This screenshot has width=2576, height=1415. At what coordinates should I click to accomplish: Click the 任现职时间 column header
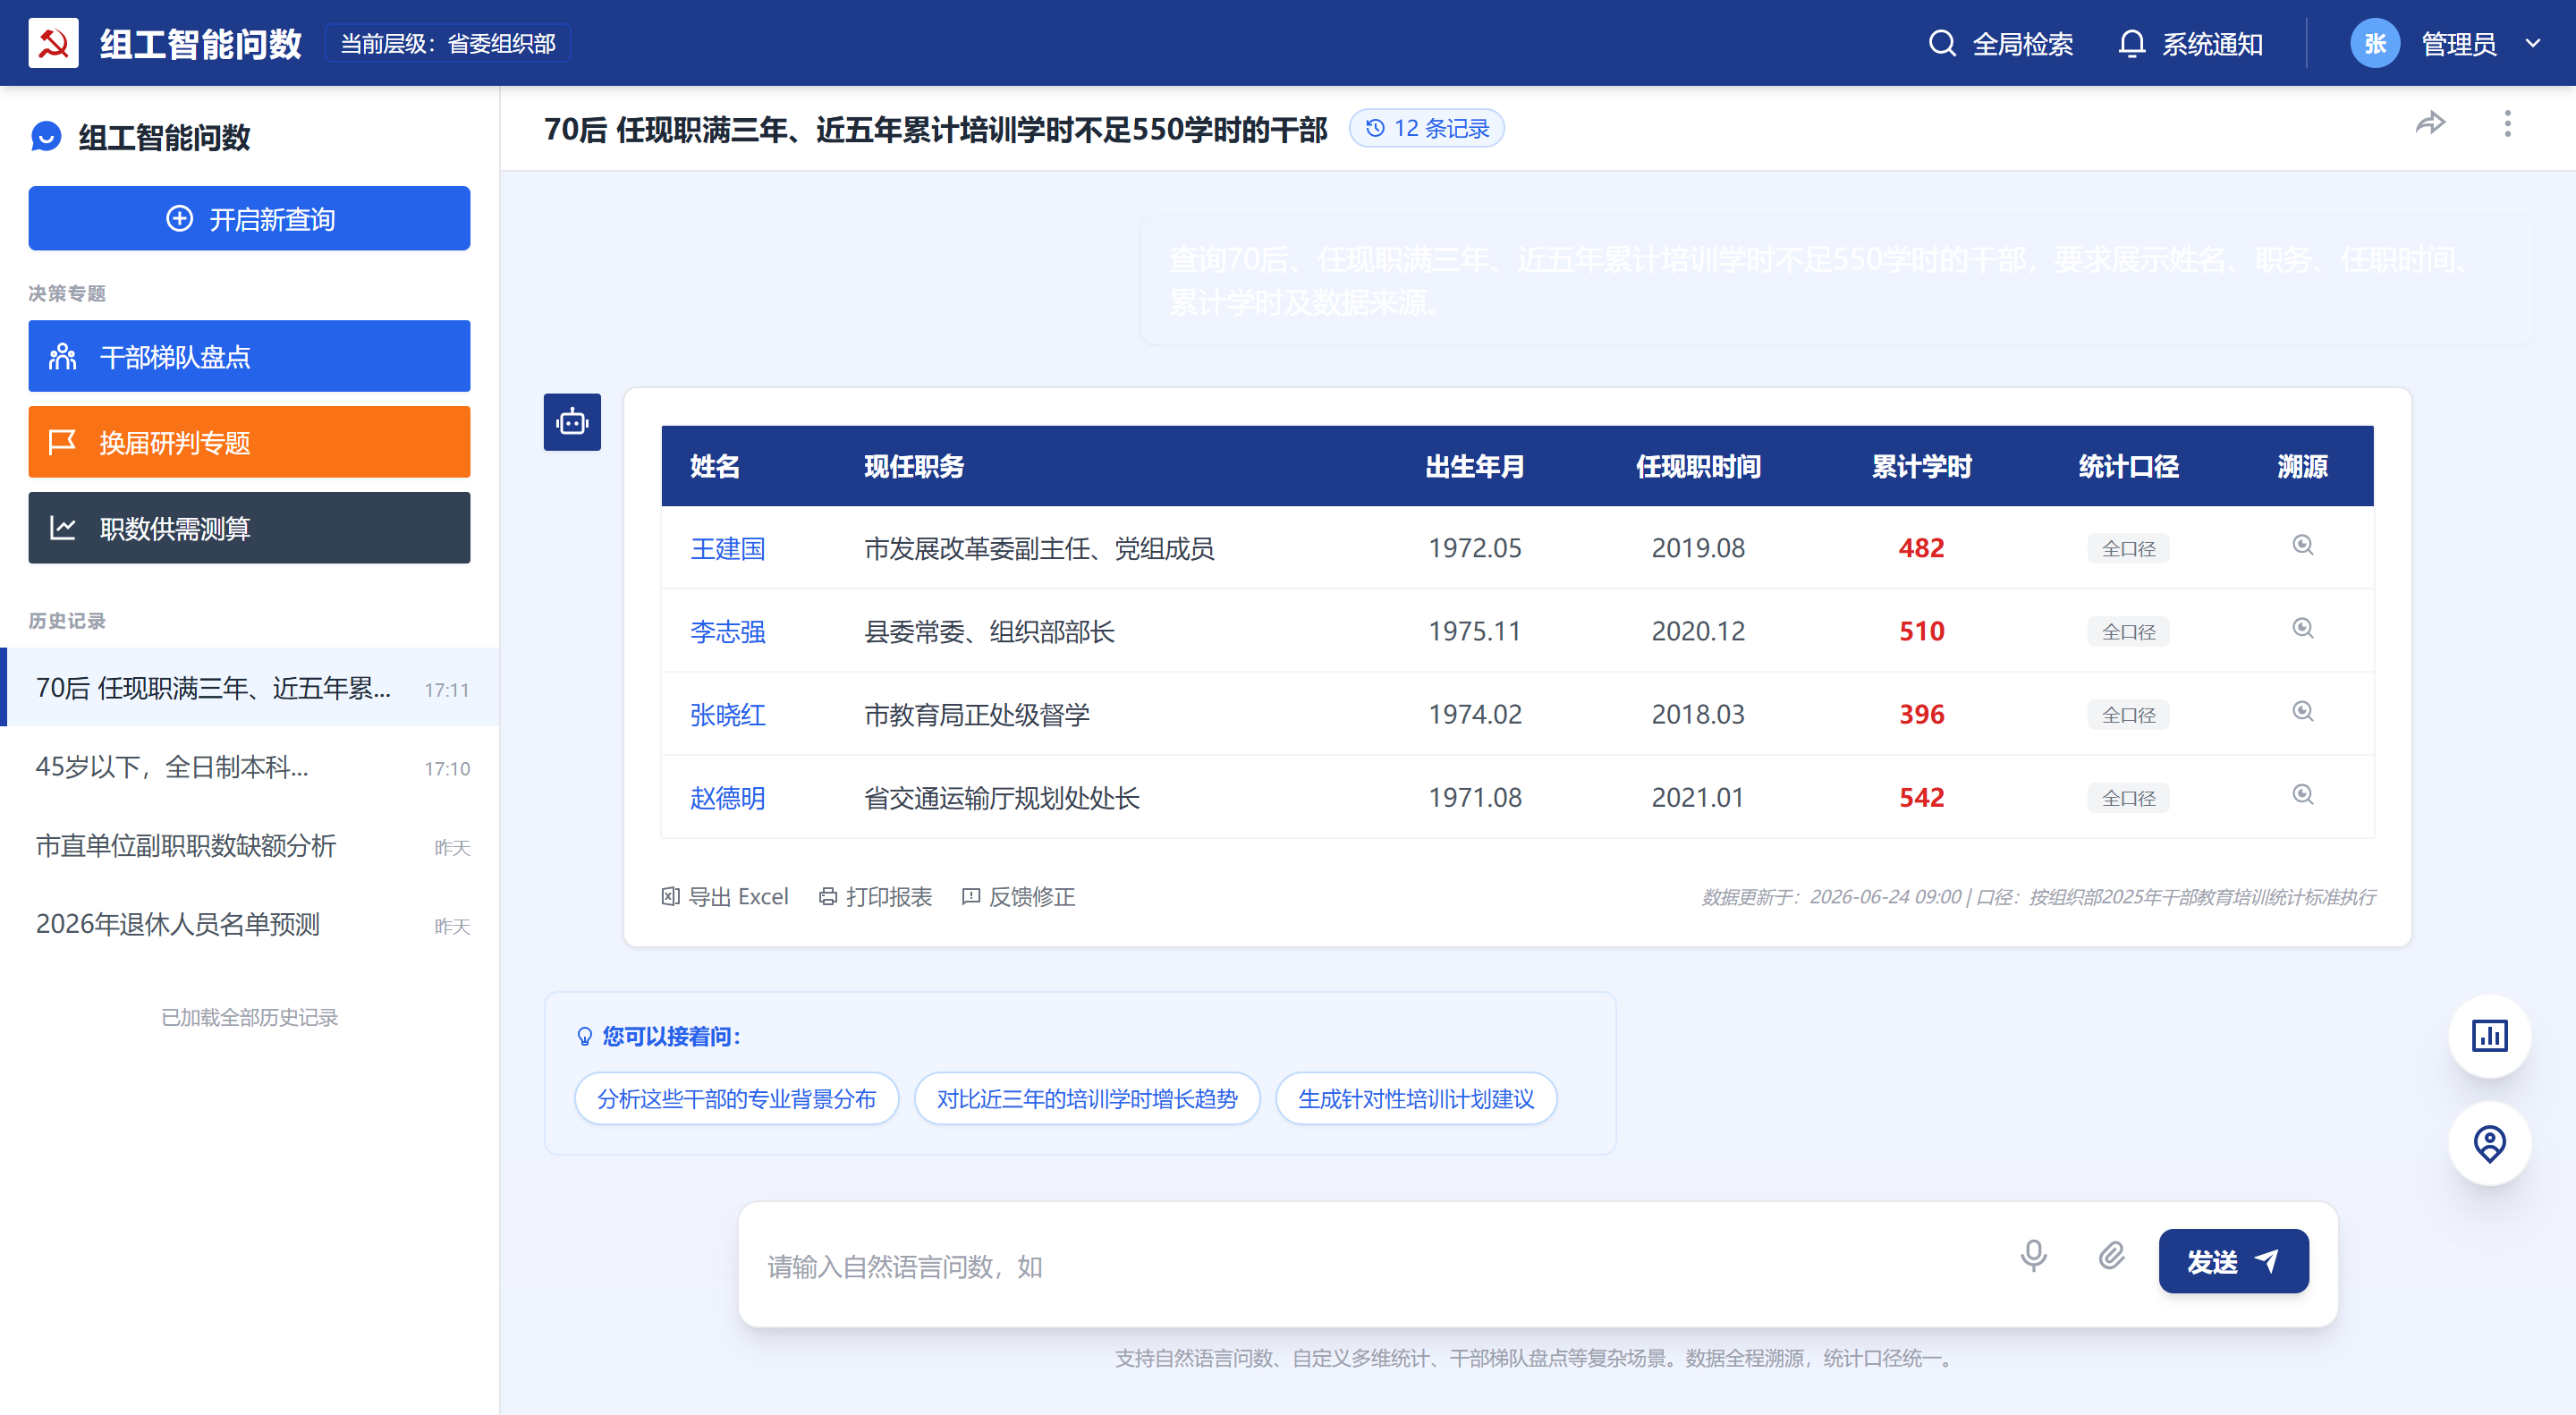(1698, 466)
